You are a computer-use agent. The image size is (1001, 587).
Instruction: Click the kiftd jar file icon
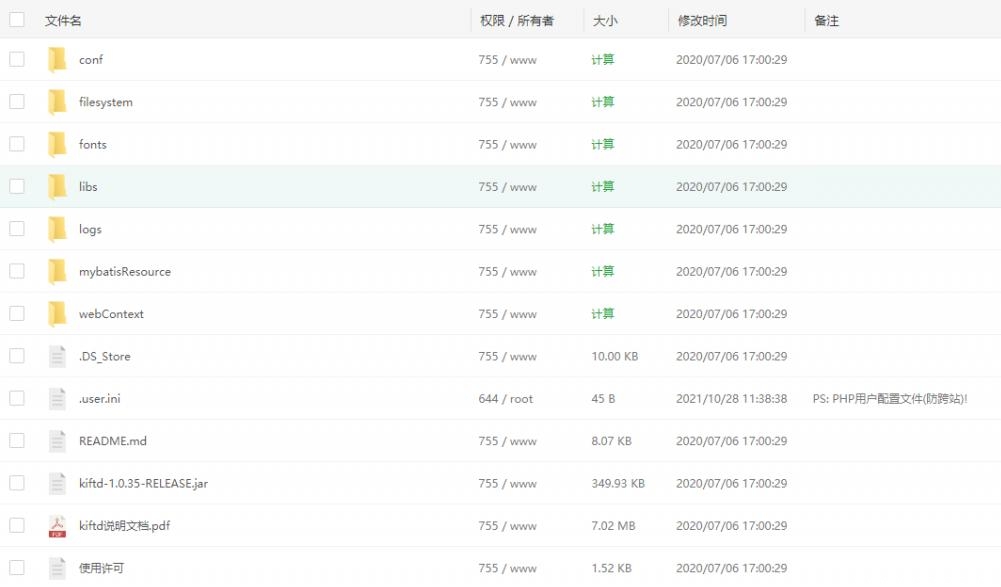coord(57,483)
